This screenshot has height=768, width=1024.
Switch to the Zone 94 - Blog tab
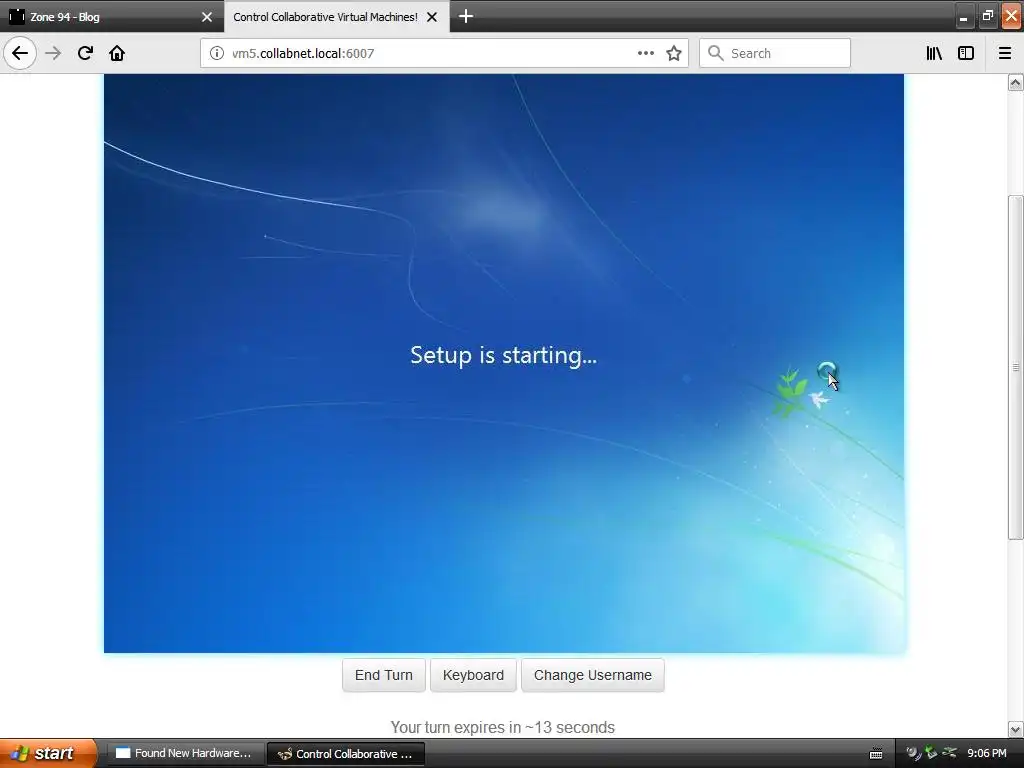point(111,17)
